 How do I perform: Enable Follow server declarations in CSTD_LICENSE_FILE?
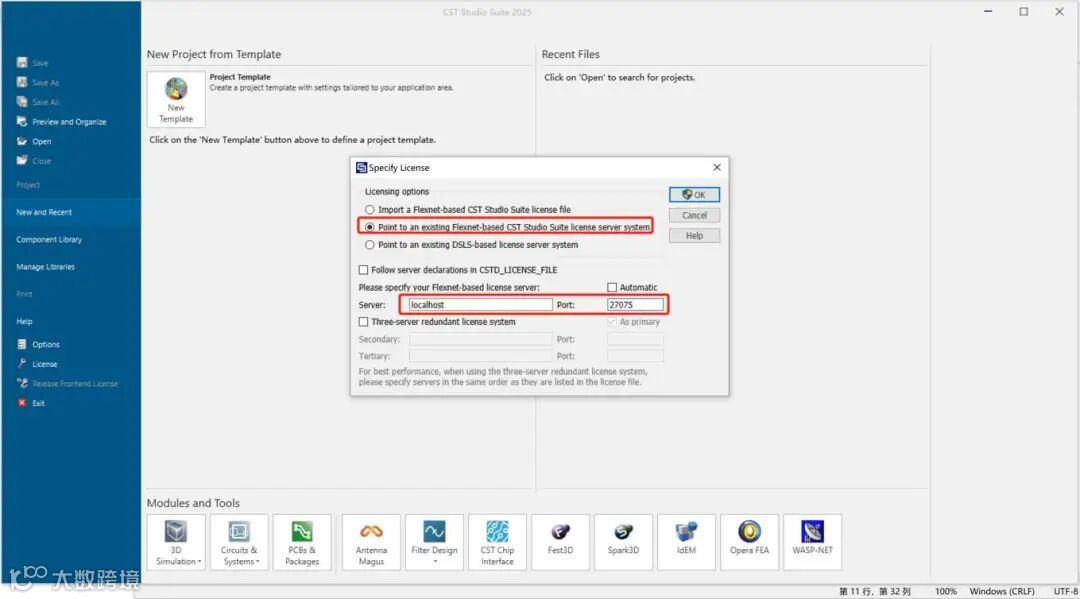point(363,270)
